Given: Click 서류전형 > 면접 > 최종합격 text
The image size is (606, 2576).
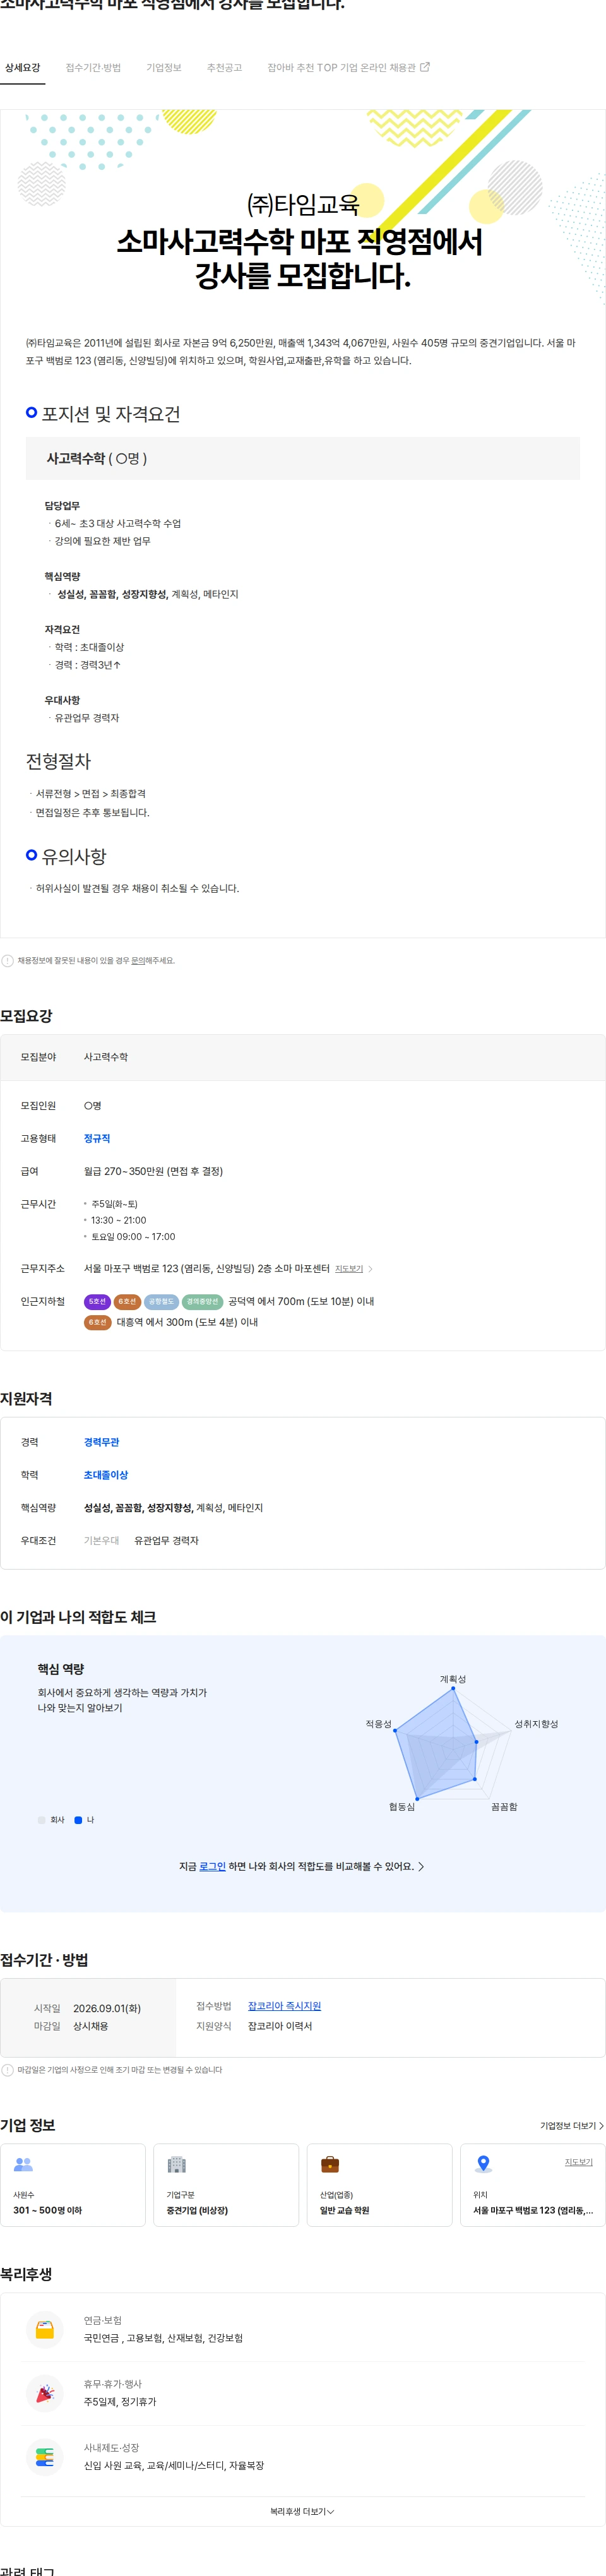Looking at the screenshot, I should point(91,794).
